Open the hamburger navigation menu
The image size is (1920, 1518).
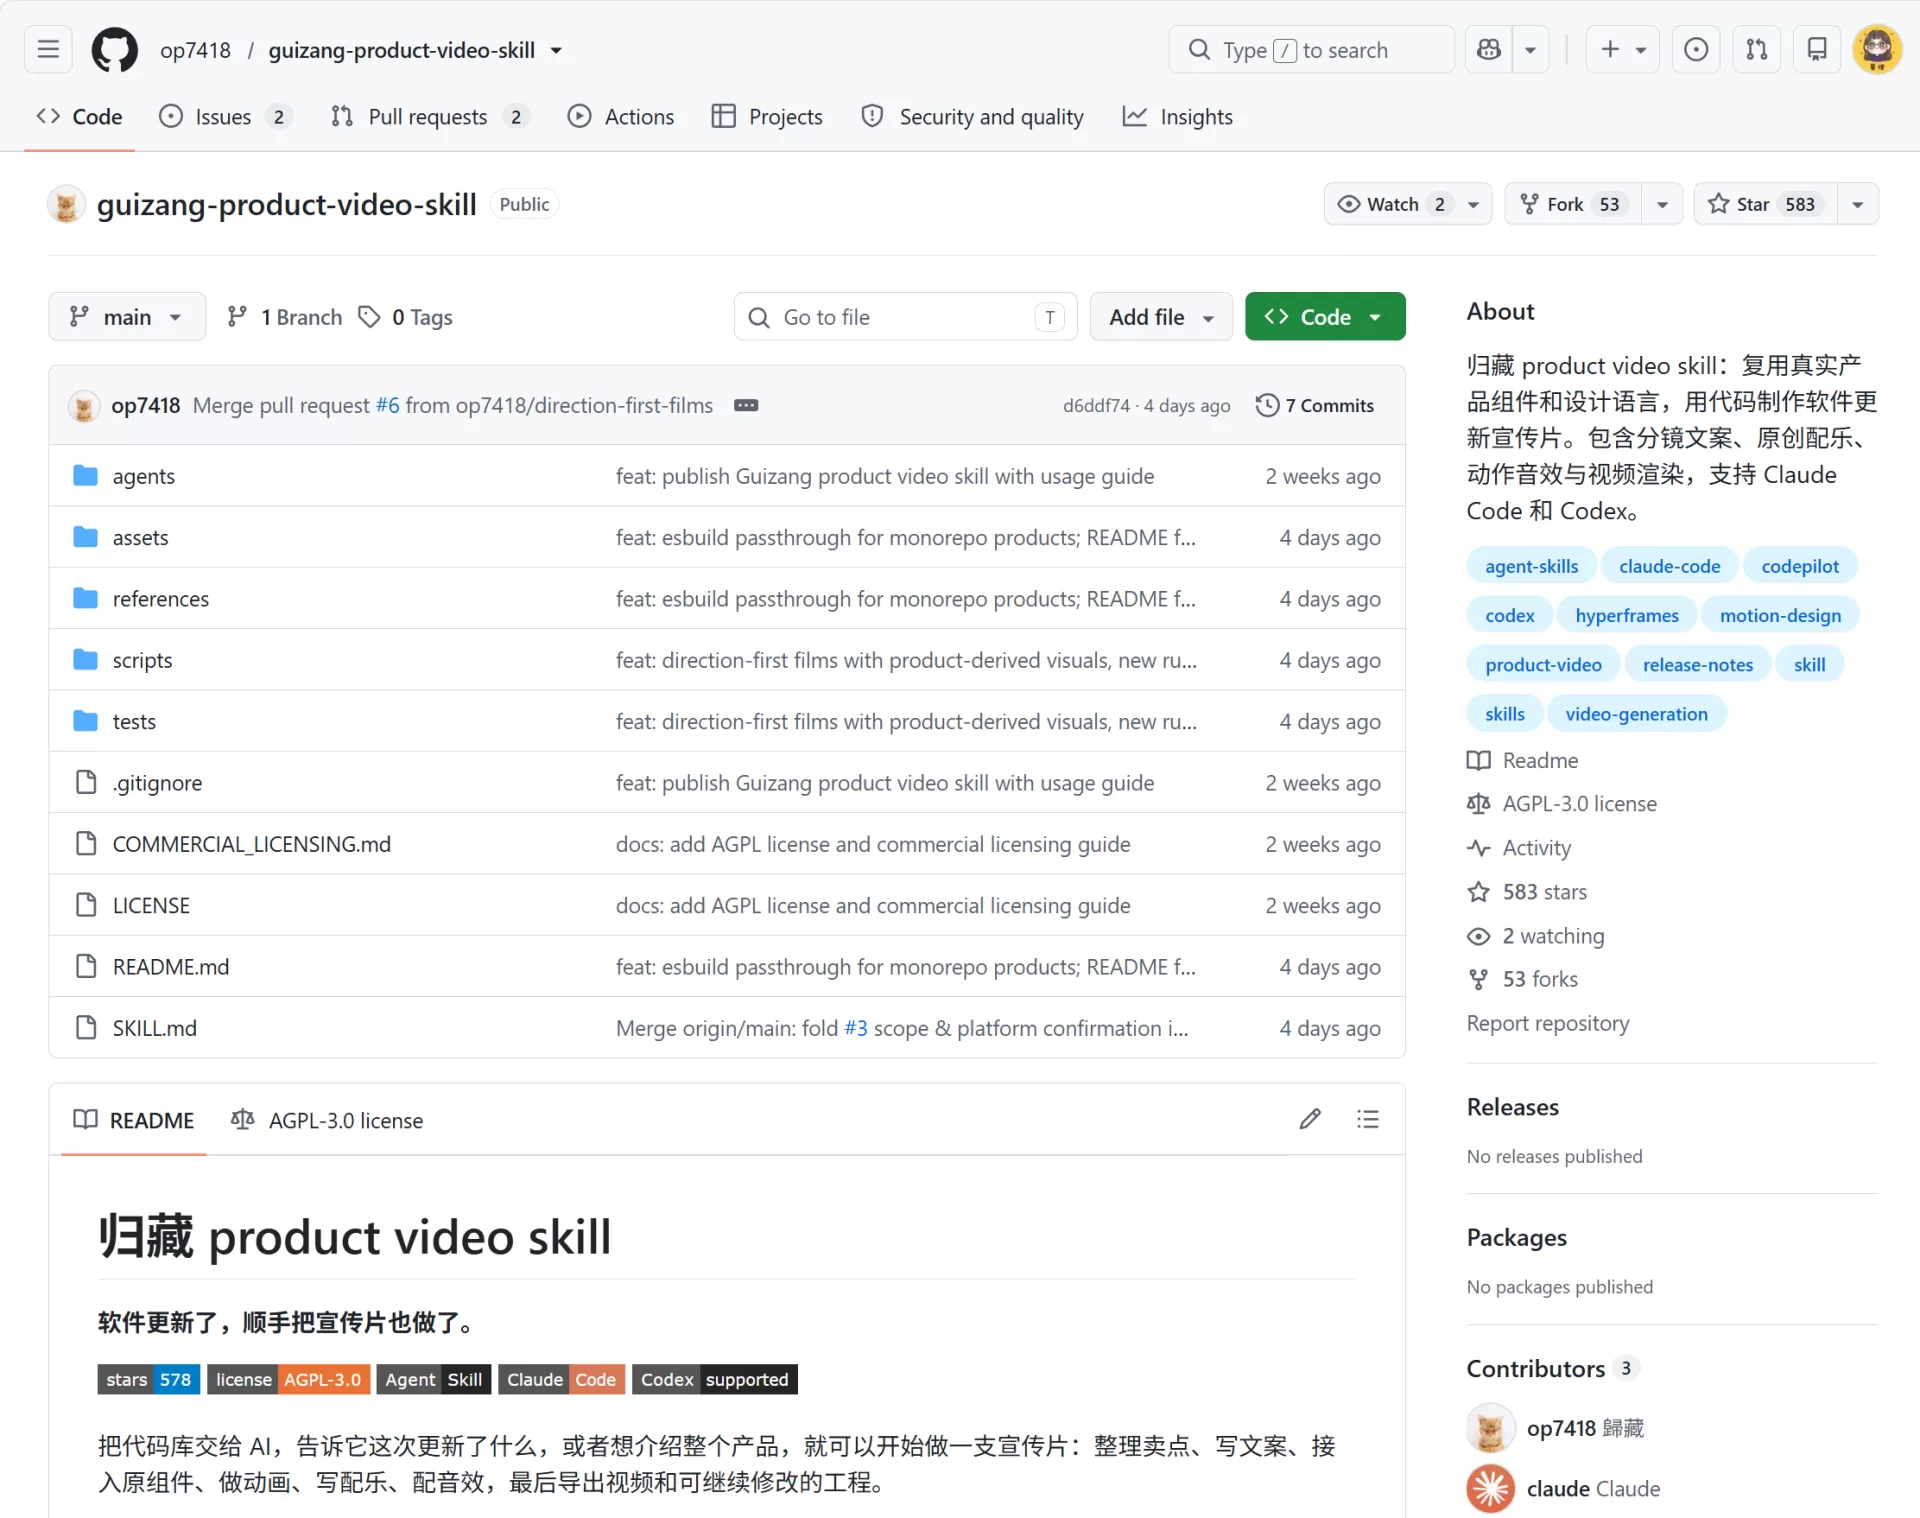48,49
